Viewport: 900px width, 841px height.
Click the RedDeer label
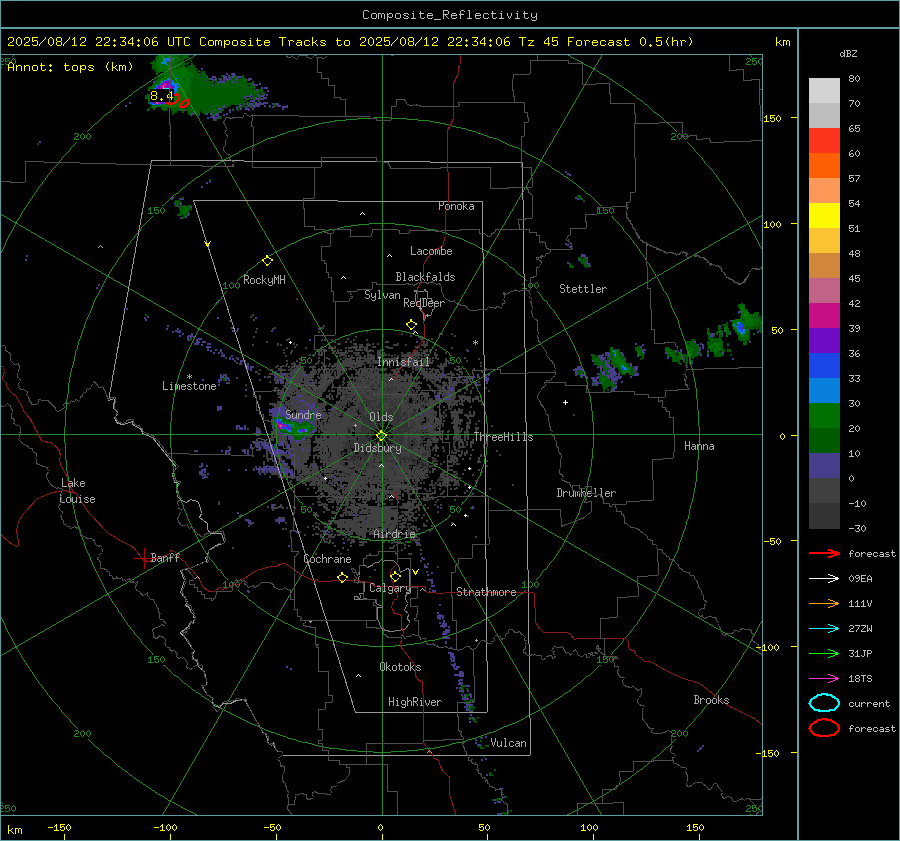click(x=424, y=303)
